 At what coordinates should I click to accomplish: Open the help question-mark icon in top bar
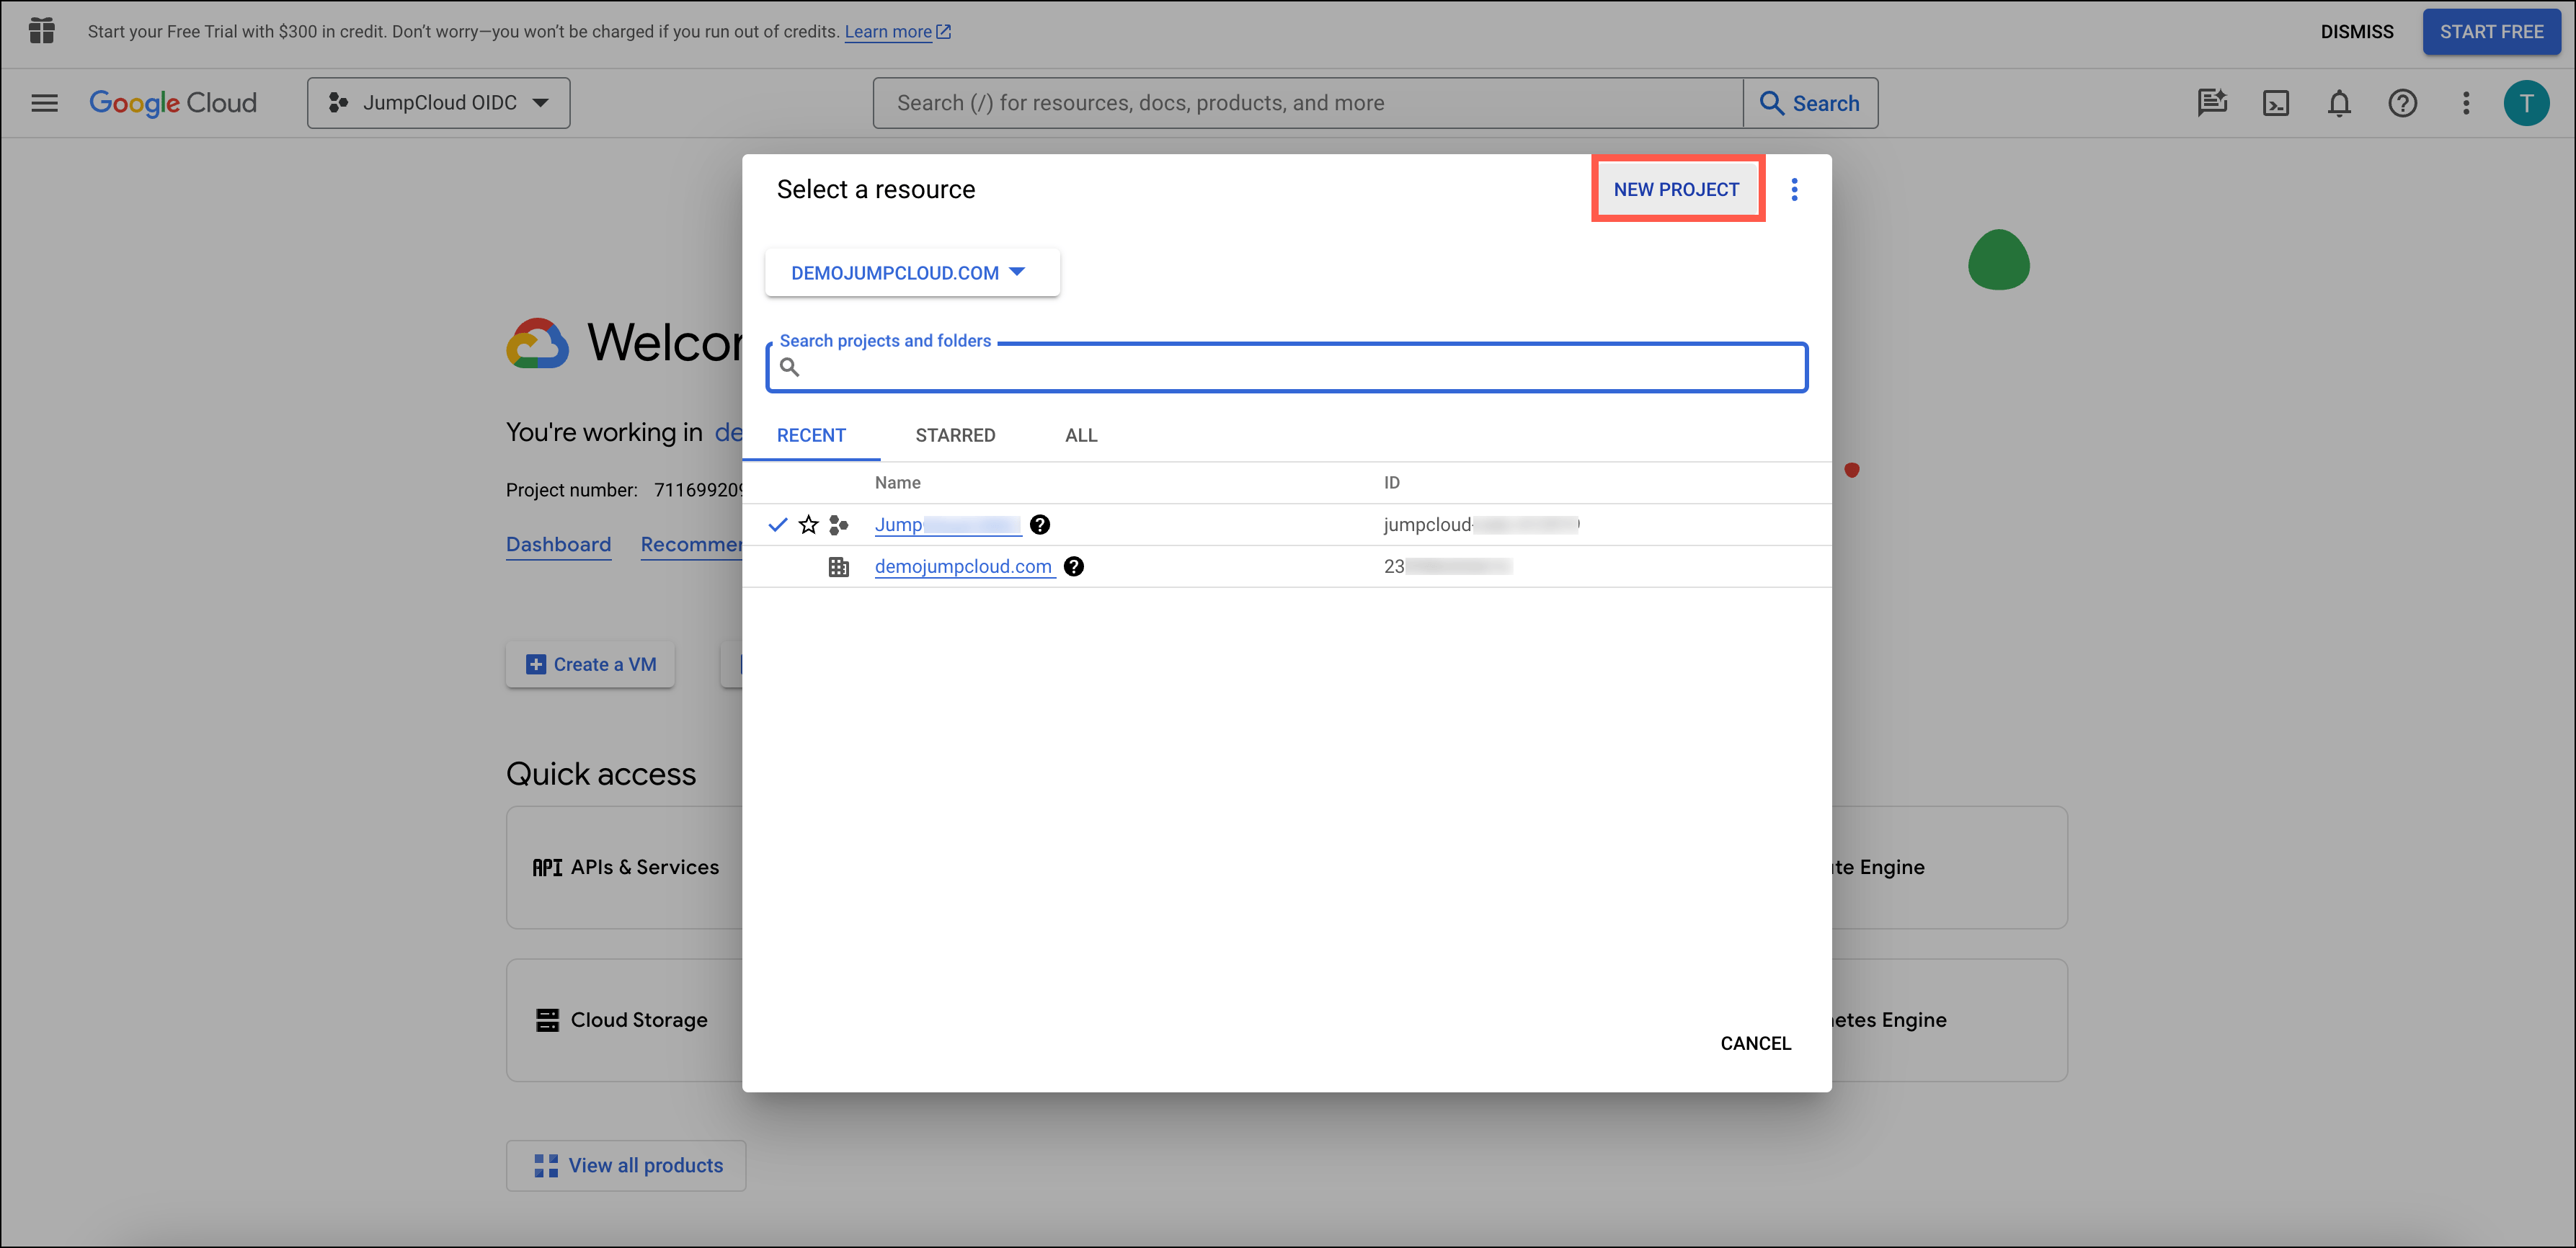pyautogui.click(x=2403, y=103)
